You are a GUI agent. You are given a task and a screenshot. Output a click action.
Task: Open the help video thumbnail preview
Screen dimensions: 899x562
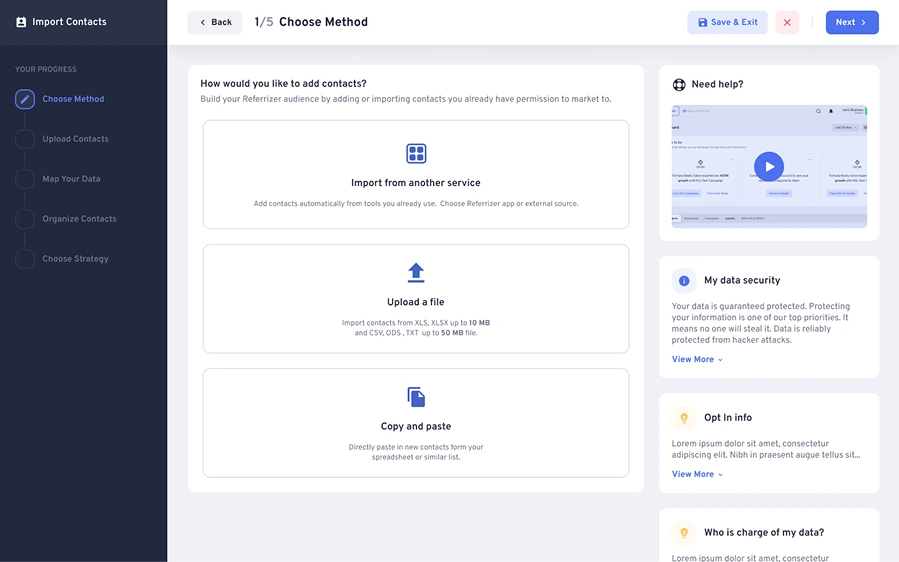(769, 167)
